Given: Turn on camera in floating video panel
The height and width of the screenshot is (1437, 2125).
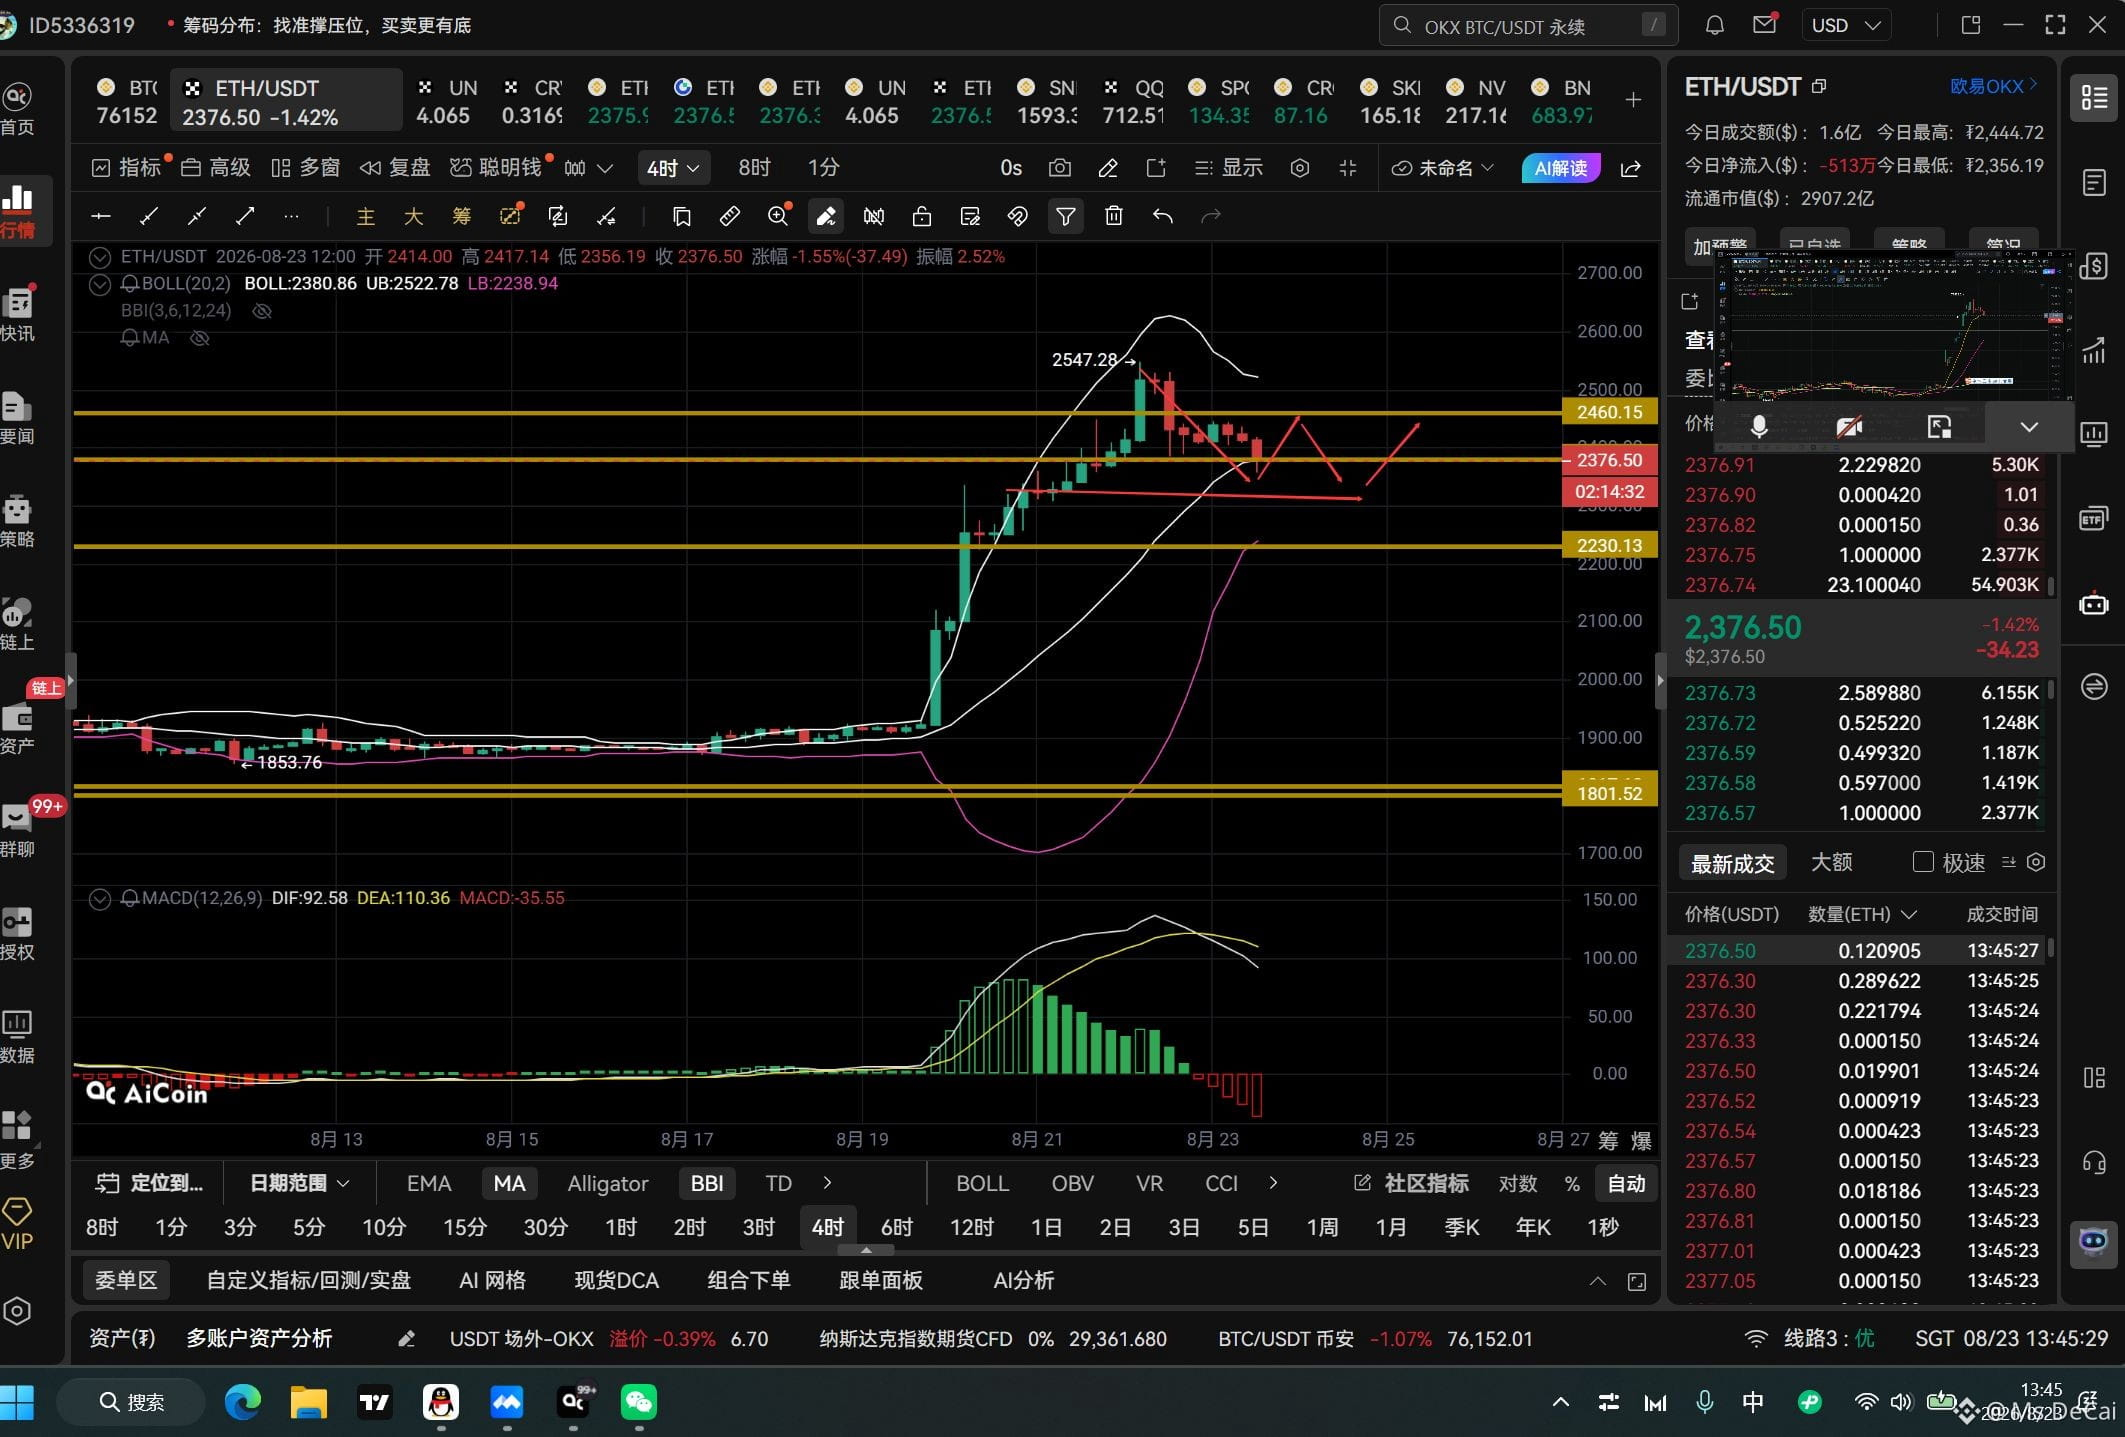Looking at the screenshot, I should pyautogui.click(x=1849, y=427).
